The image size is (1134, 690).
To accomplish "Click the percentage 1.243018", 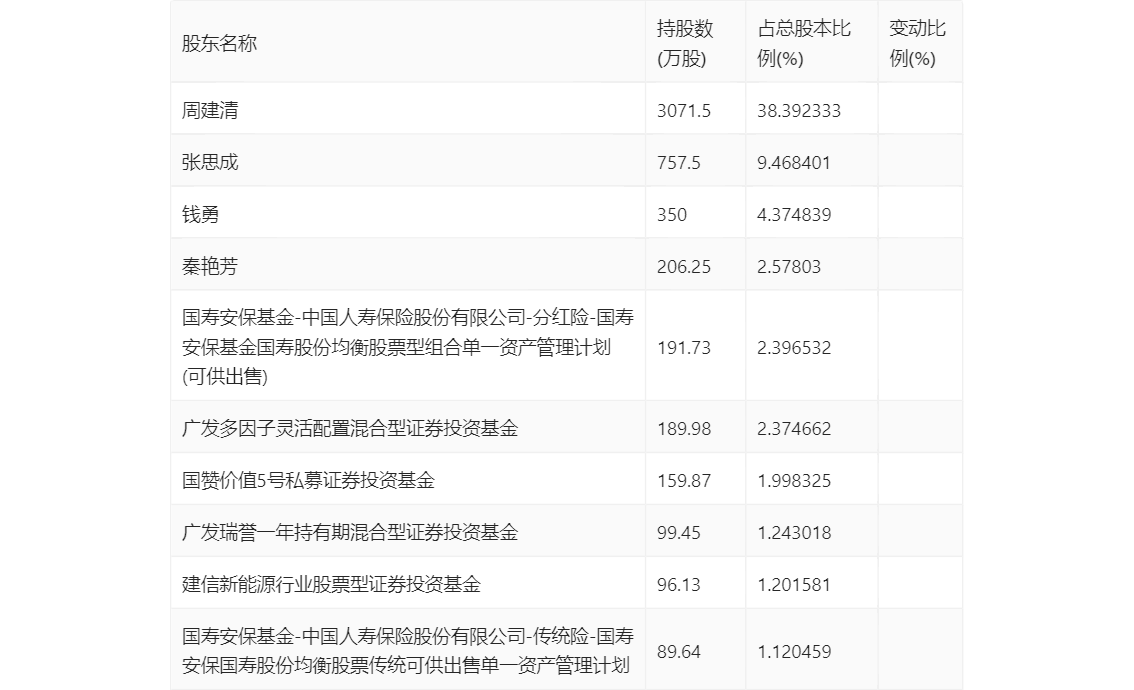I will click(794, 533).
